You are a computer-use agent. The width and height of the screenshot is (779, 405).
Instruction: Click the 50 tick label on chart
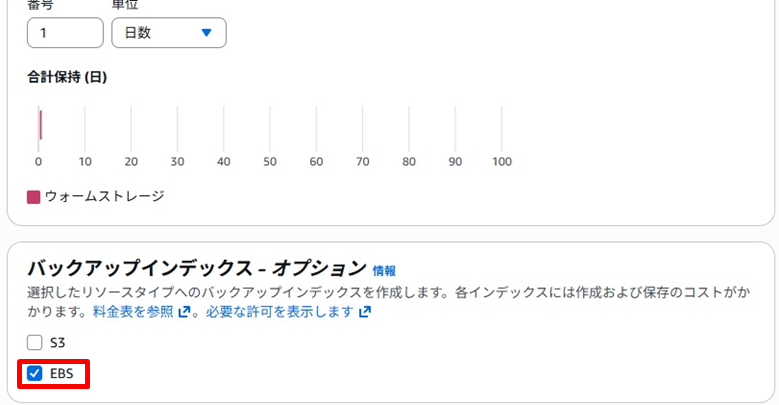coord(270,162)
